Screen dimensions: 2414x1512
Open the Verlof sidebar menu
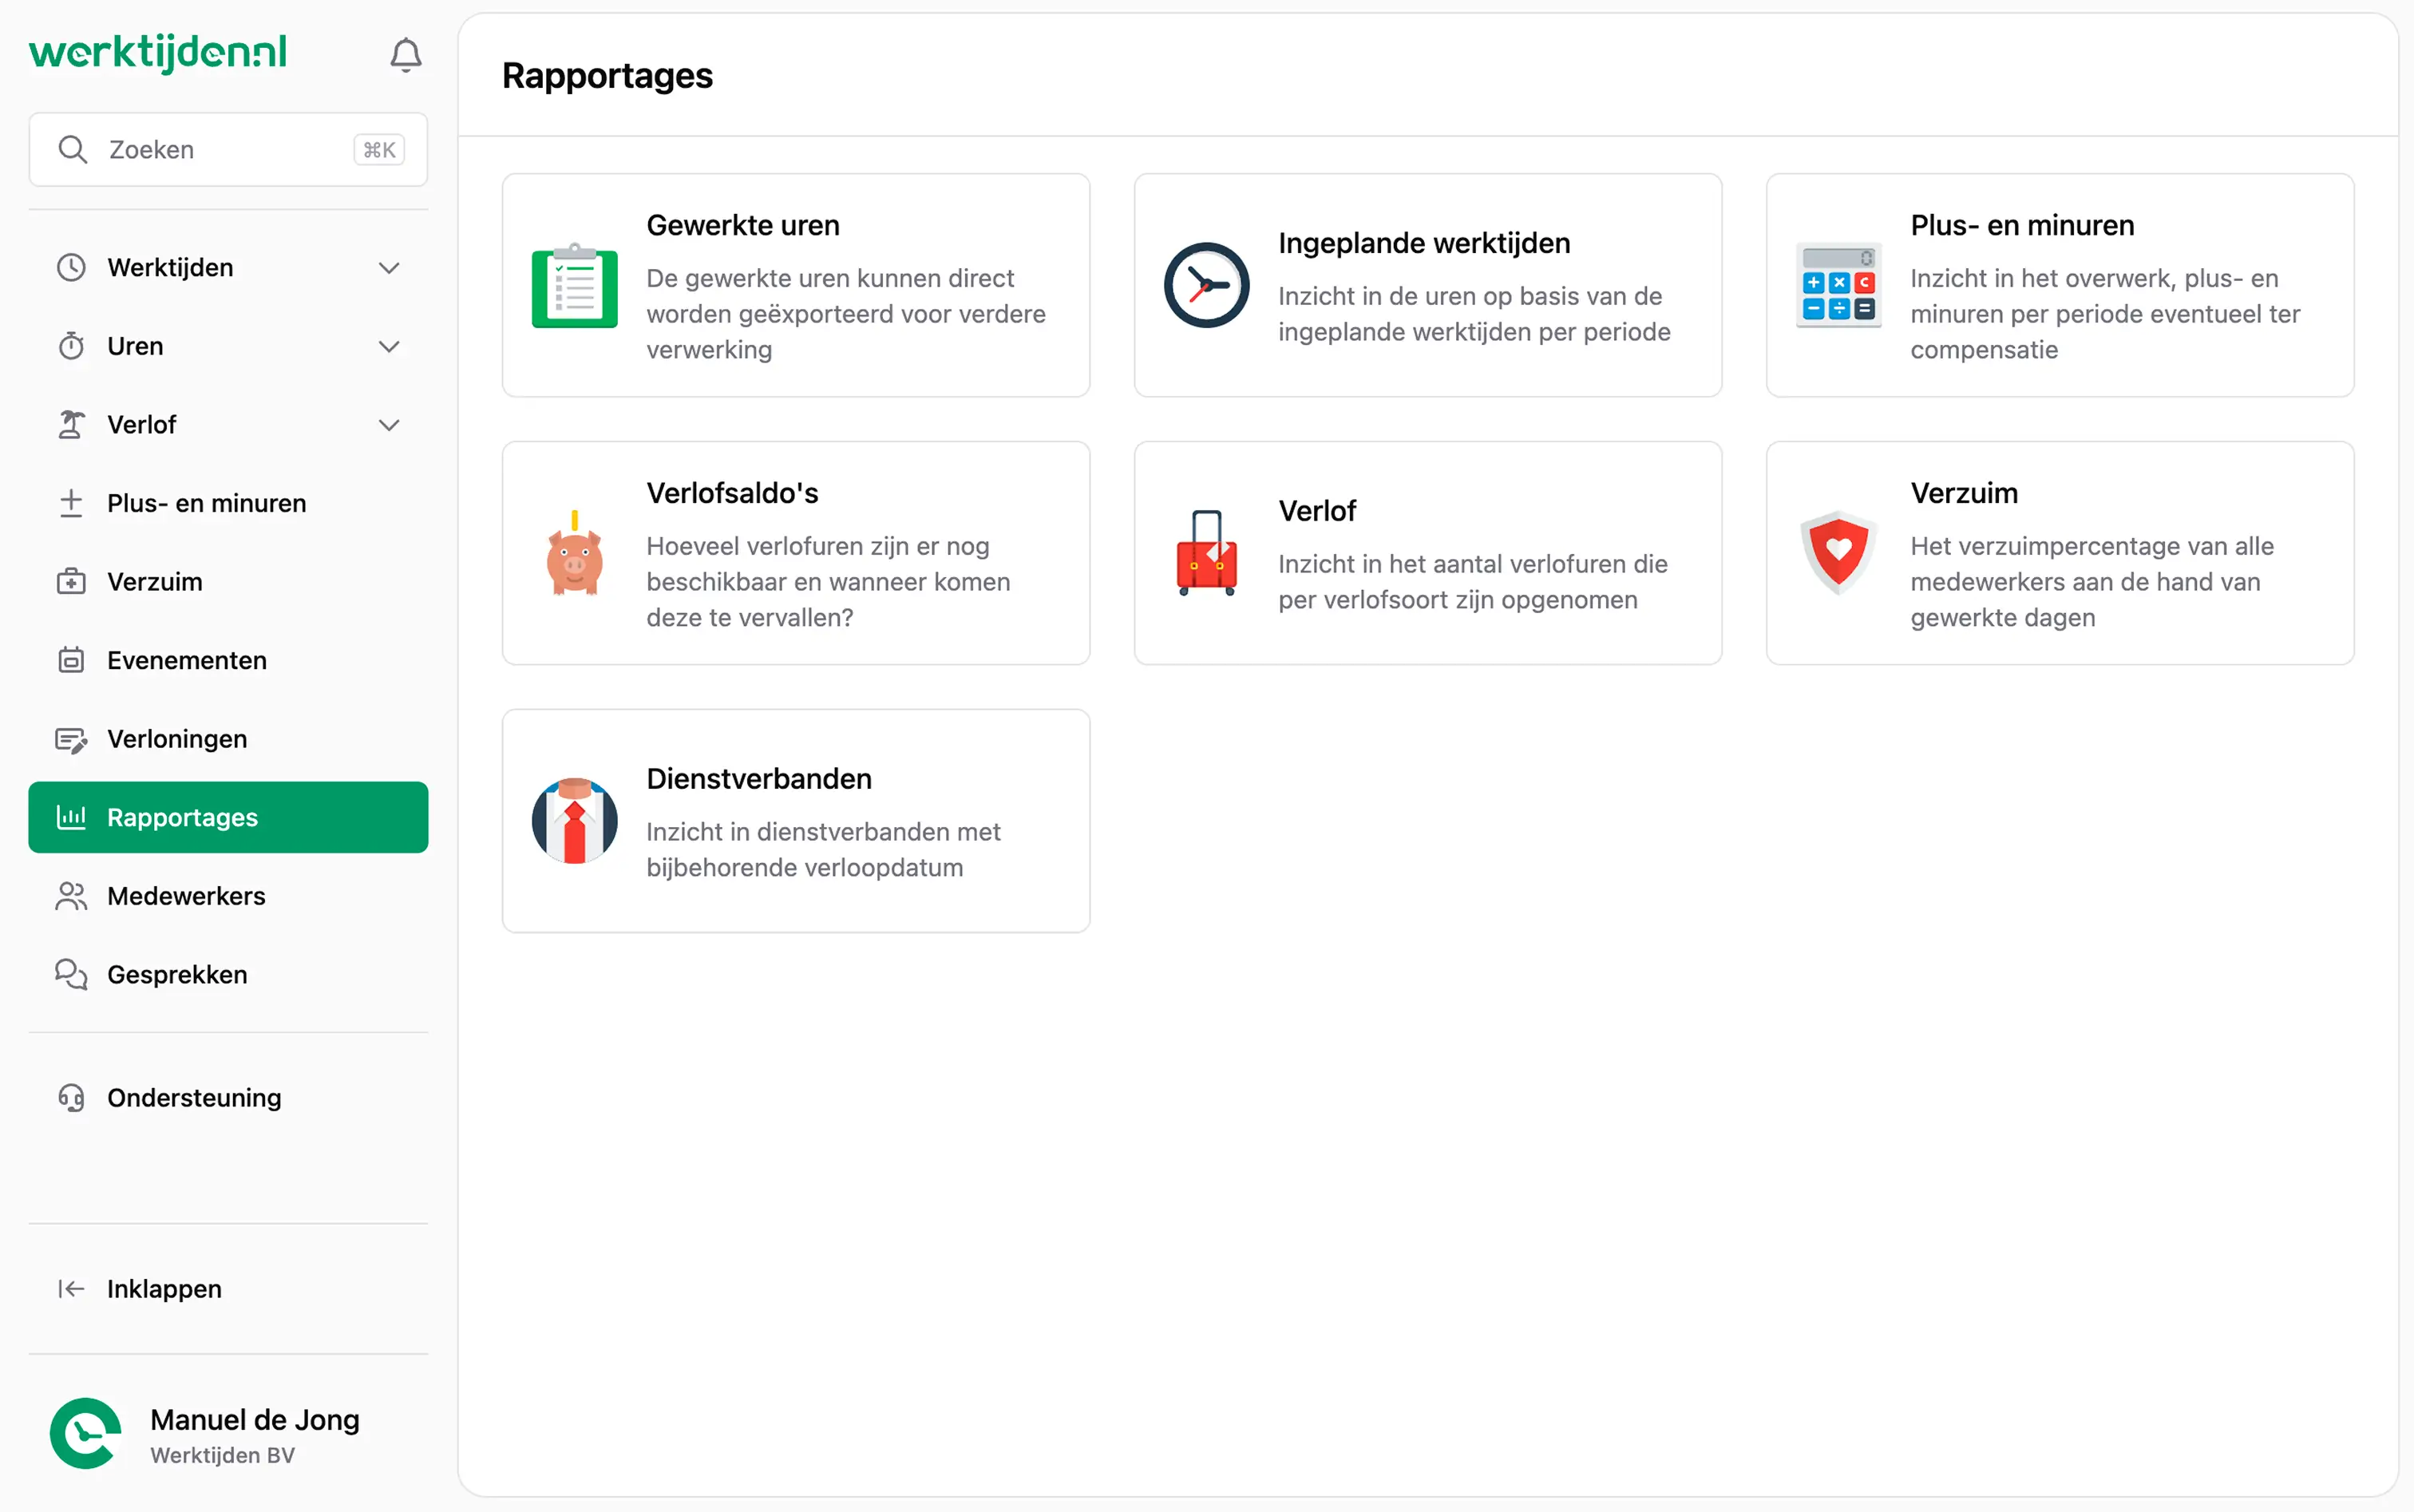tap(228, 424)
